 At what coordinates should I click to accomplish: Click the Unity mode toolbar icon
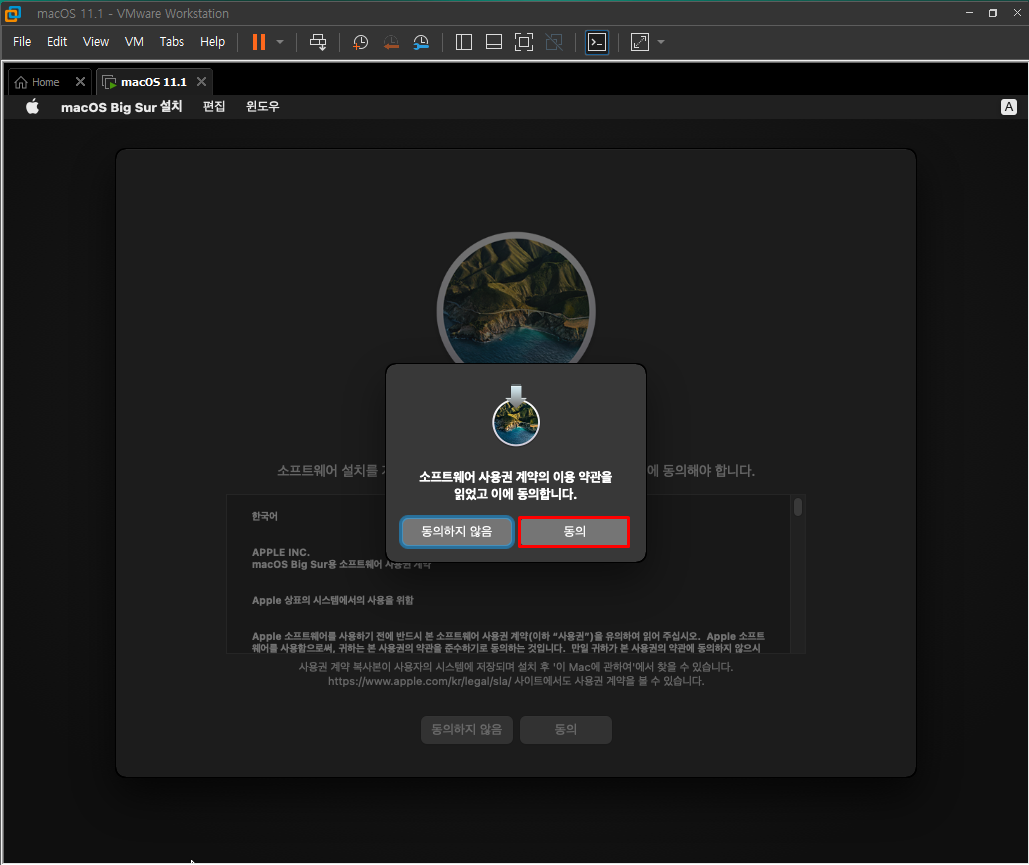pos(554,42)
